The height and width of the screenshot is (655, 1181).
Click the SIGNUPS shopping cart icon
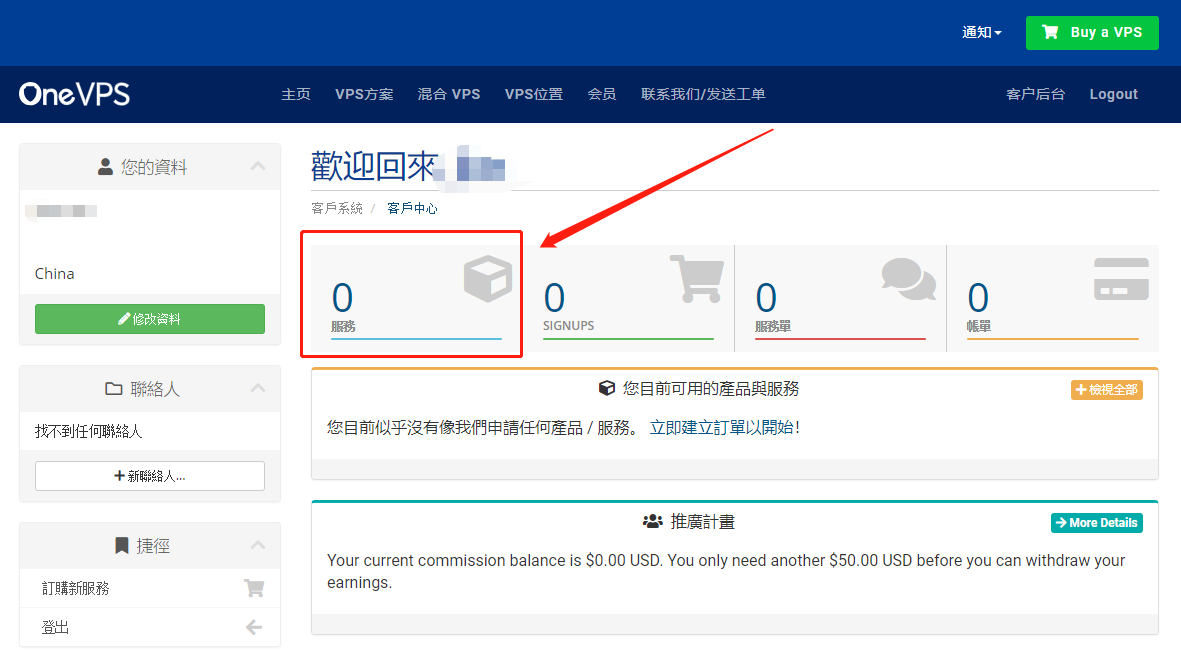pyautogui.click(x=696, y=278)
